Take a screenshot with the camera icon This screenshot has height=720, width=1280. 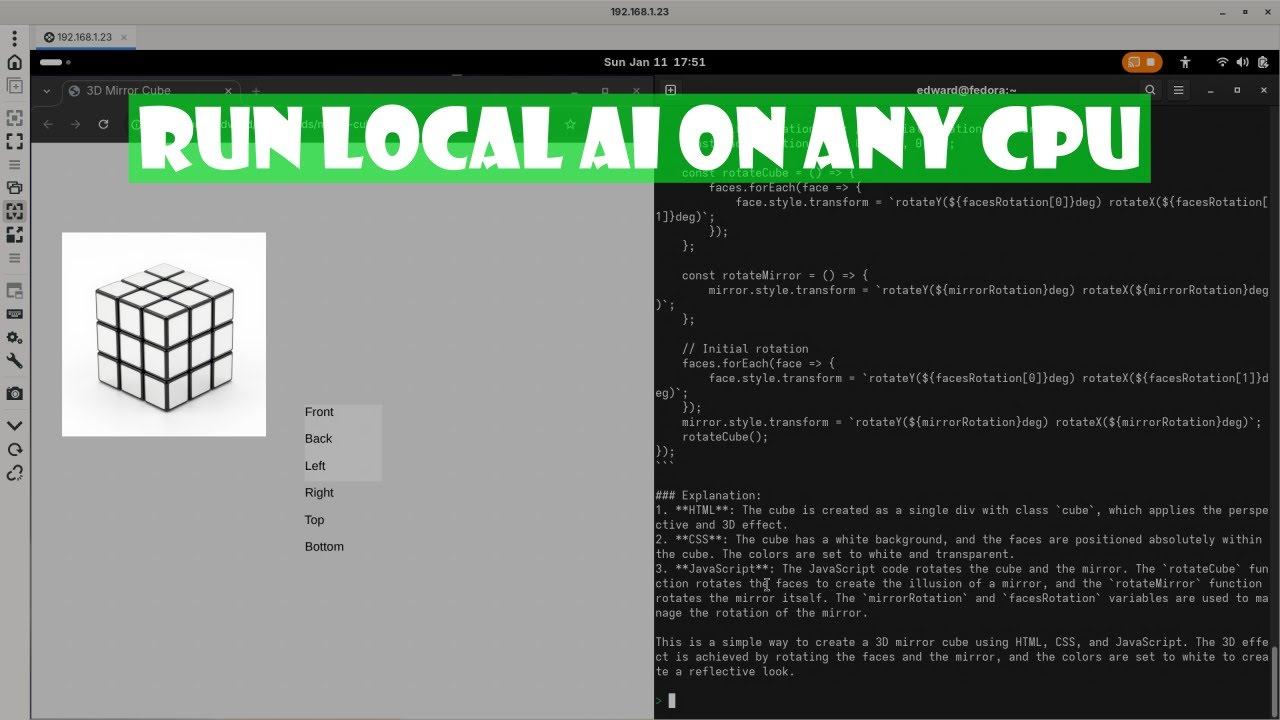(x=15, y=394)
